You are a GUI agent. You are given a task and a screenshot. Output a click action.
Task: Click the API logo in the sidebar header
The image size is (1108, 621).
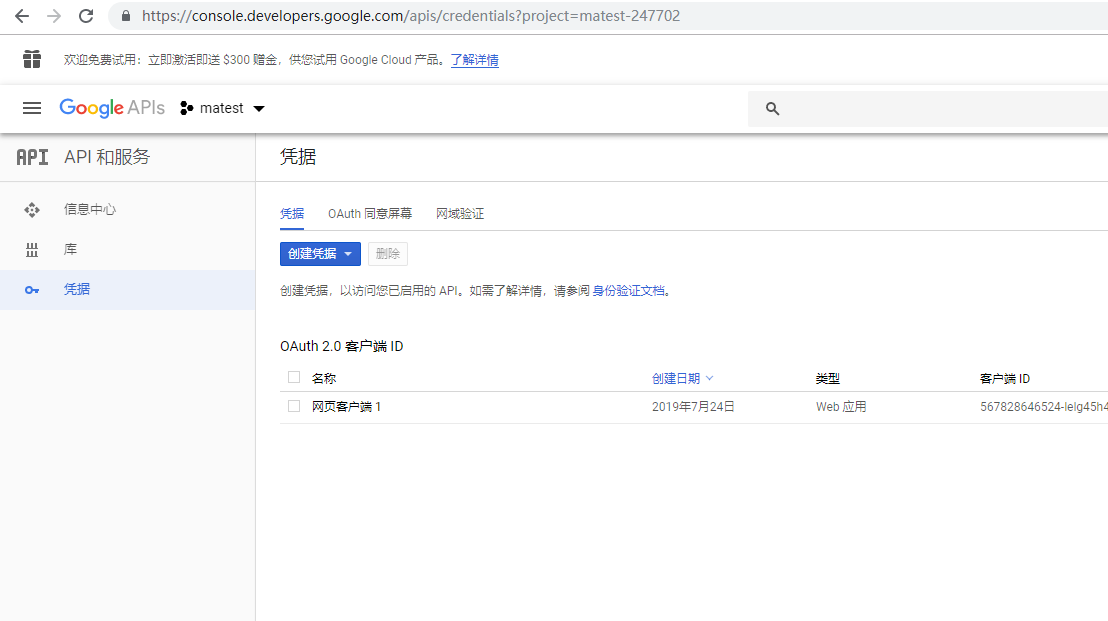pyautogui.click(x=33, y=157)
